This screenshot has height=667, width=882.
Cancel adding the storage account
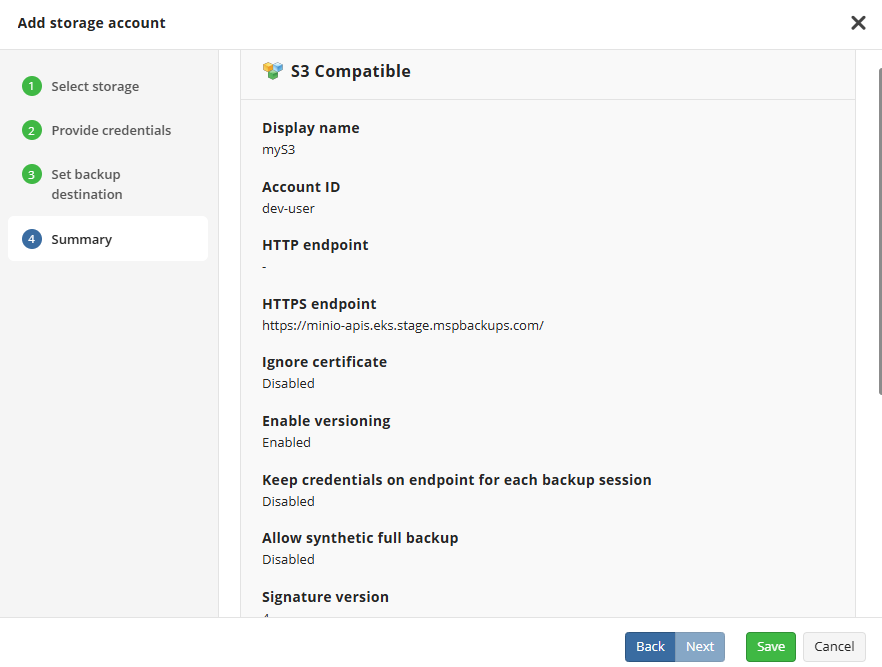834,647
